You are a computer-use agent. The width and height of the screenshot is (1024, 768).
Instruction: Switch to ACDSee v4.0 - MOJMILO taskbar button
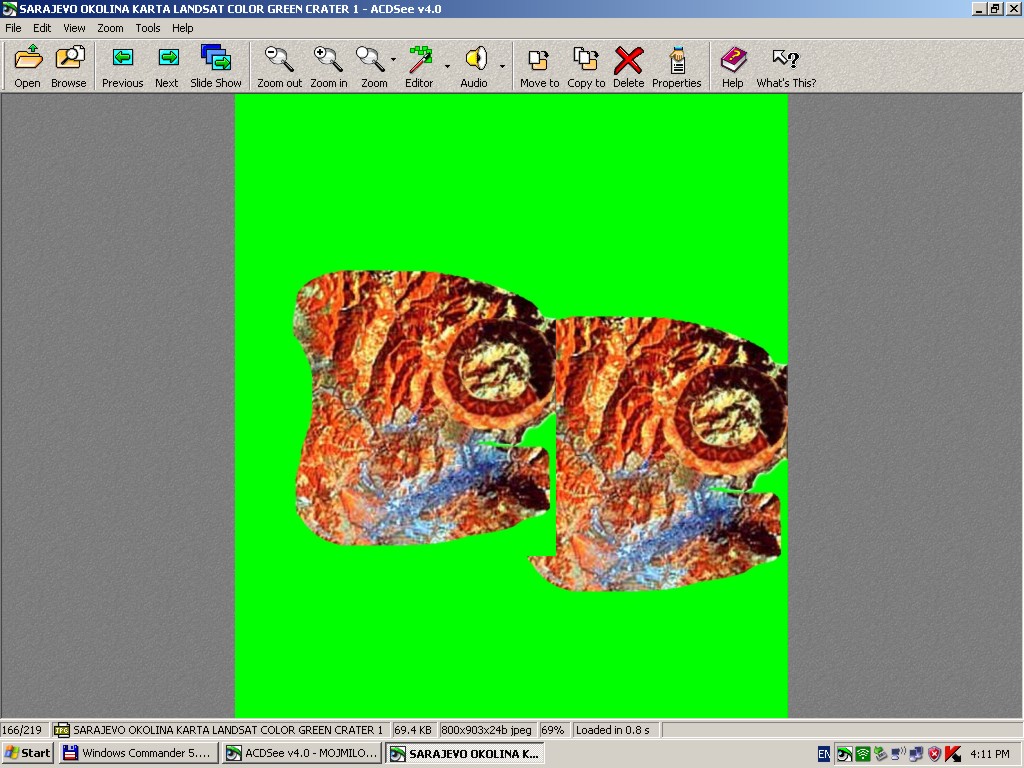[302, 753]
